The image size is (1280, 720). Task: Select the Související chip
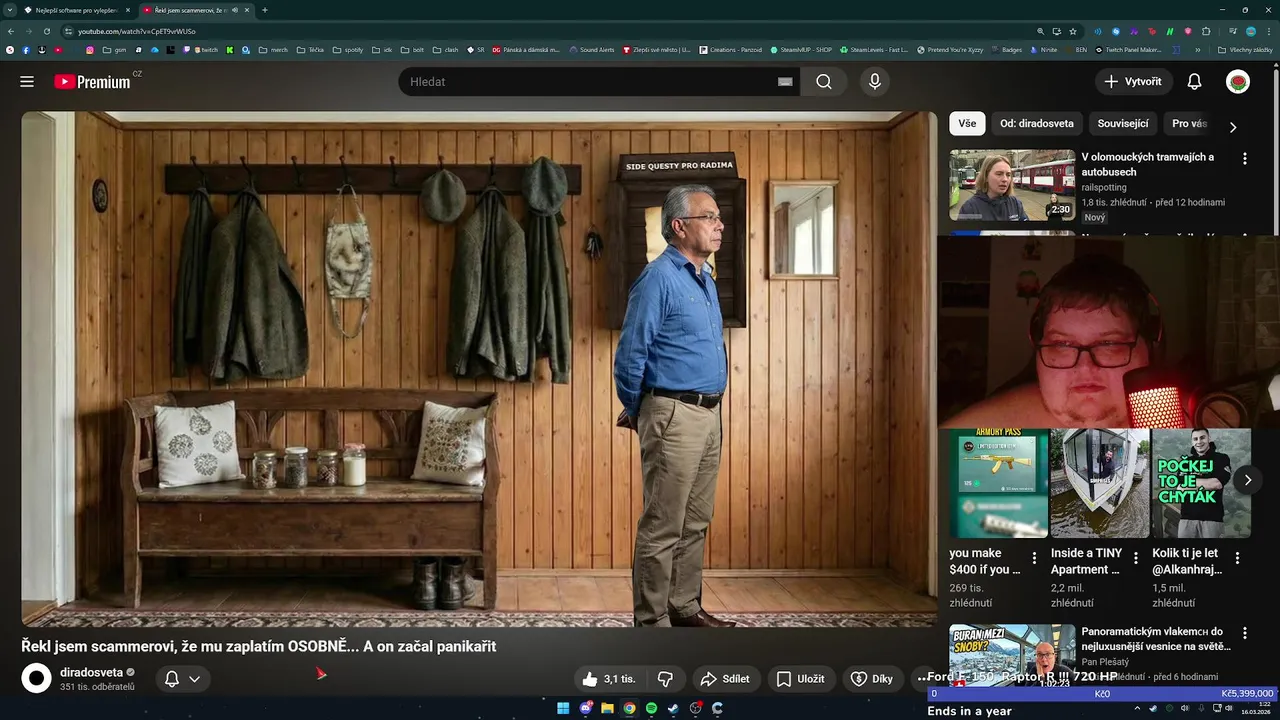pos(1123,124)
